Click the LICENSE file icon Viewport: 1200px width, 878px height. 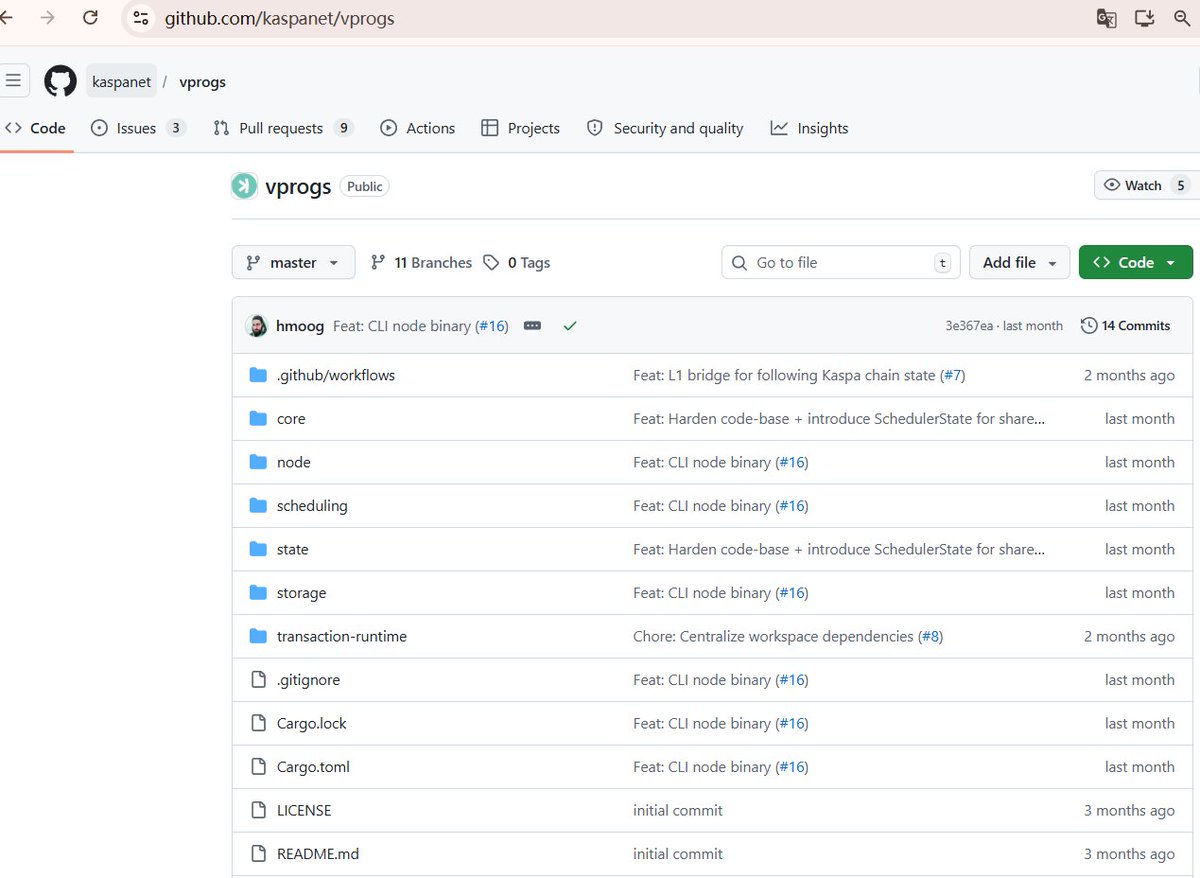point(258,810)
